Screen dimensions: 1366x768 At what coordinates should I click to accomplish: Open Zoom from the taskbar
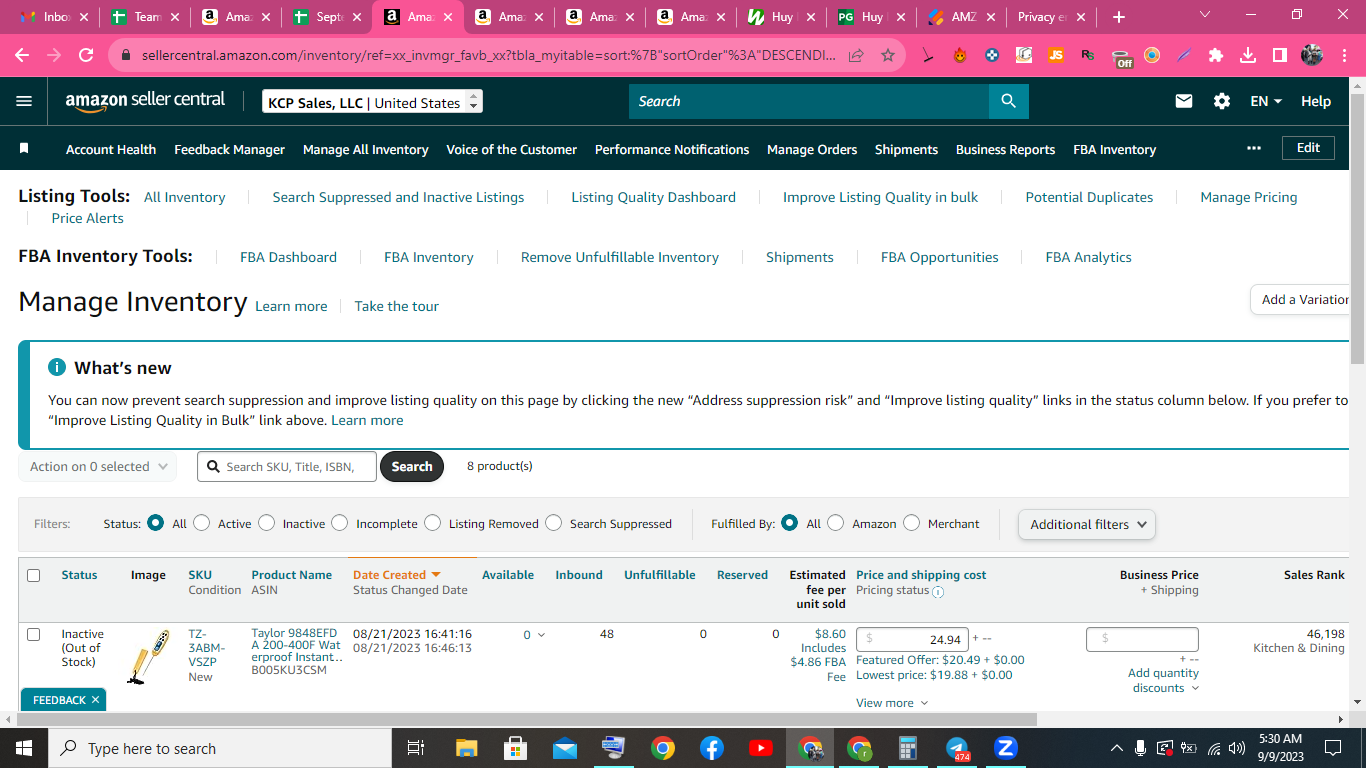click(x=1006, y=748)
